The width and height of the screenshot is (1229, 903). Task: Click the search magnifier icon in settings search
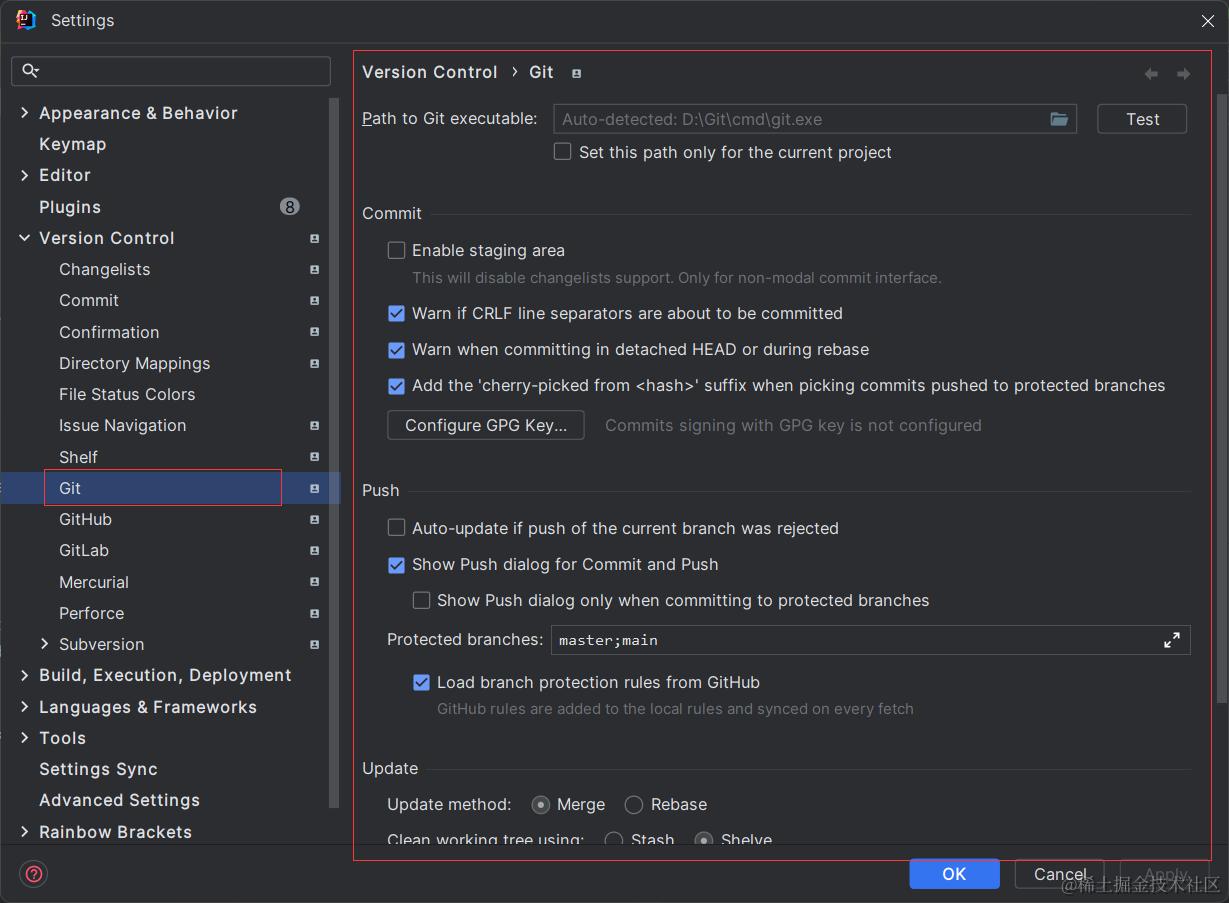(30, 70)
